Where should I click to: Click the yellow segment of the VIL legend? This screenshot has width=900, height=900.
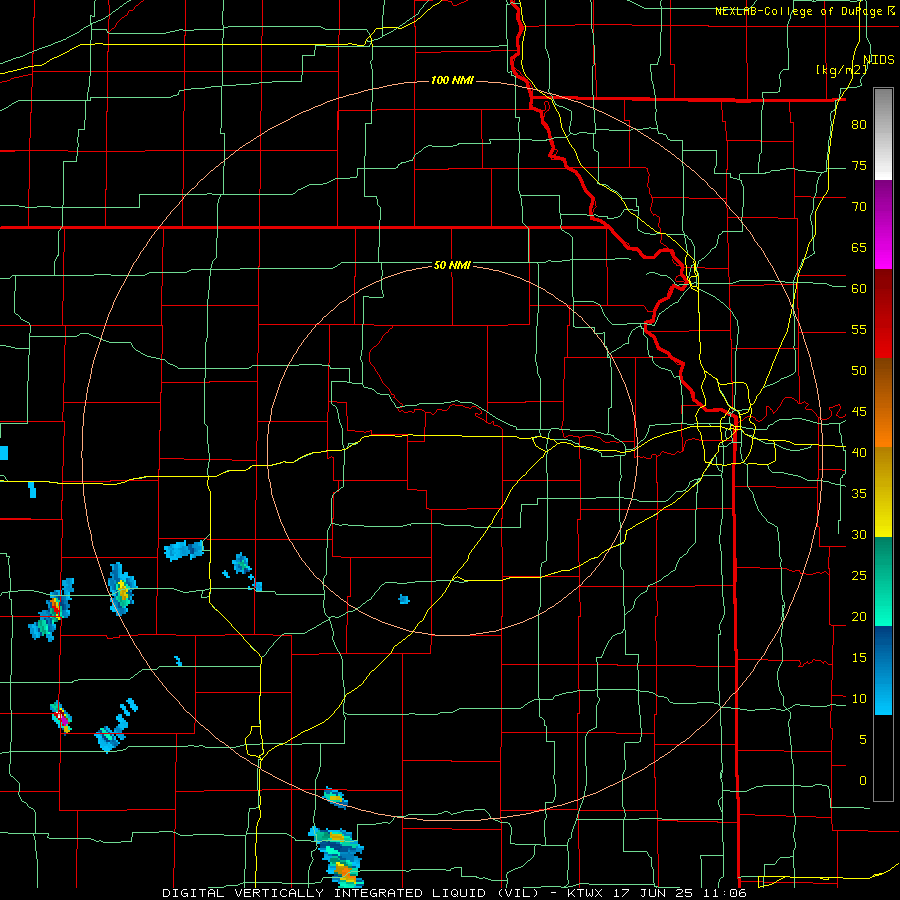coord(883,492)
